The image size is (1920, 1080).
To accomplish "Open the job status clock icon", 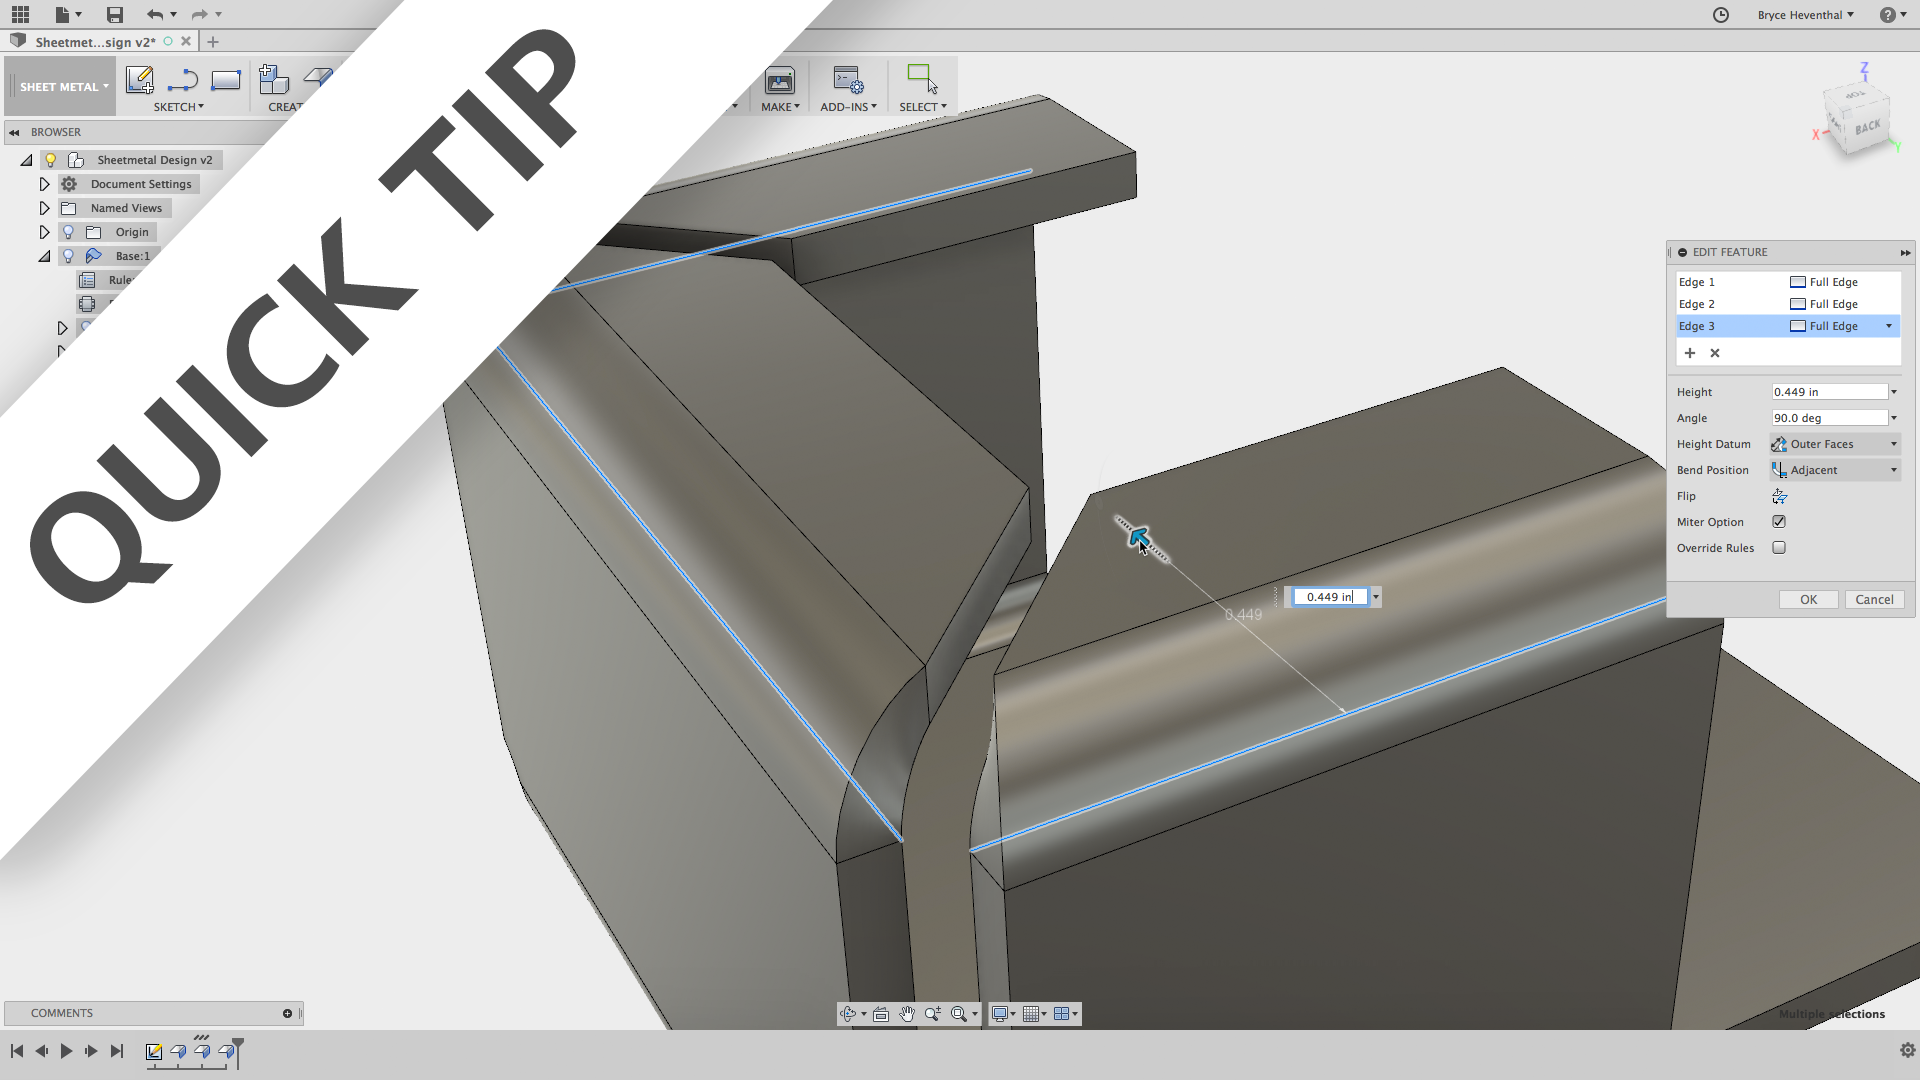I will coord(1721,15).
